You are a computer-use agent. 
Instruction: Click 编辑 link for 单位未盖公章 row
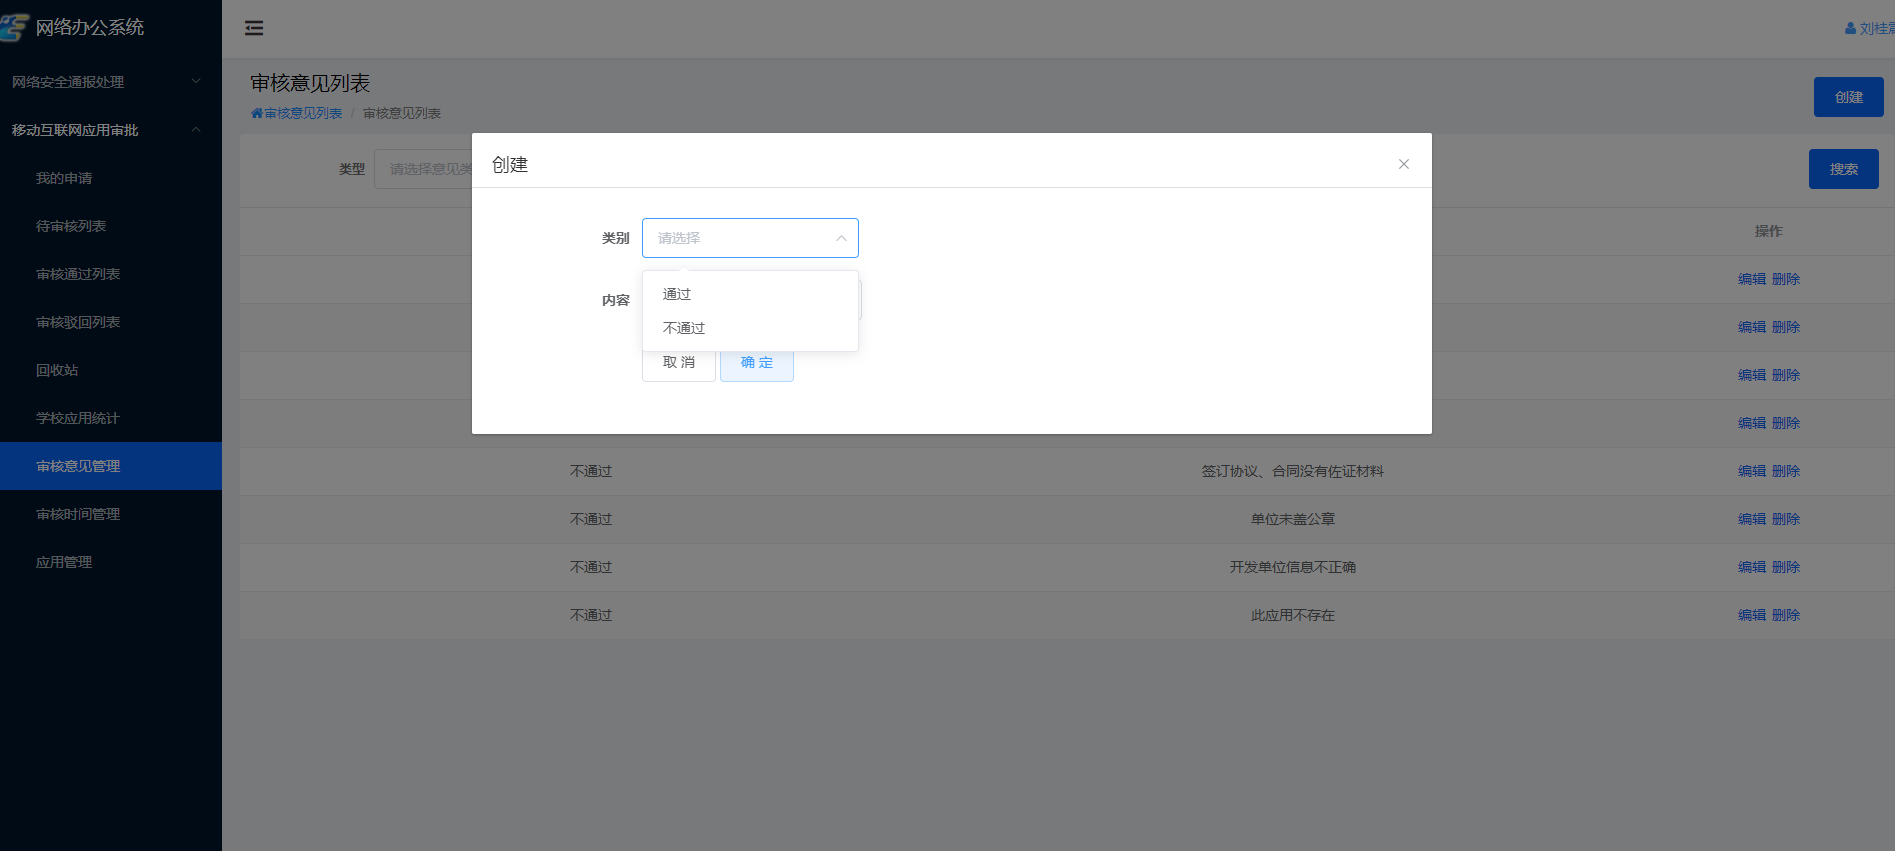[1751, 519]
